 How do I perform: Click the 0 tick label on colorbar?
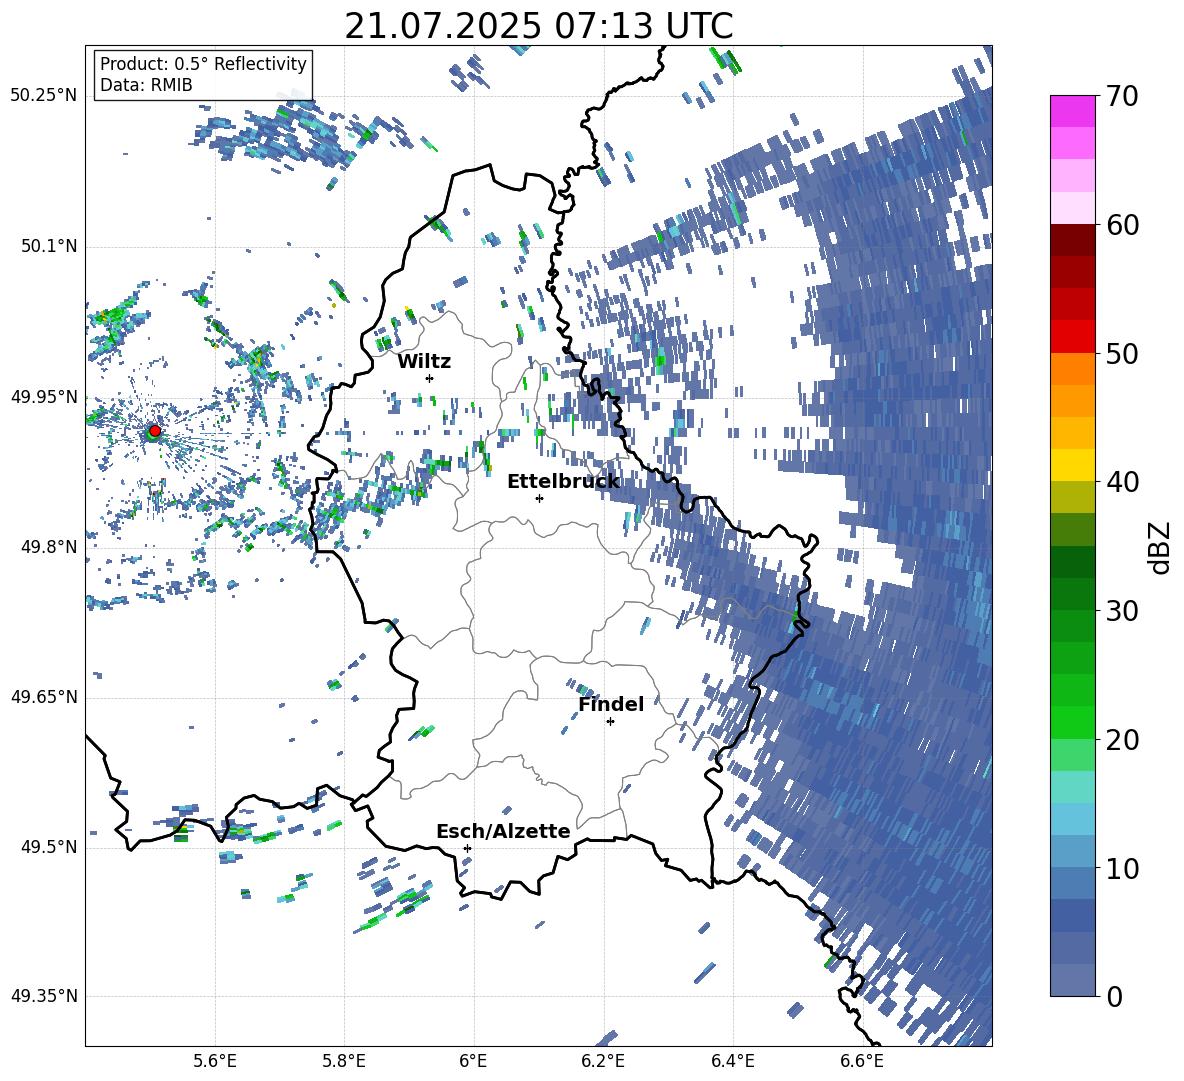coord(1113,996)
